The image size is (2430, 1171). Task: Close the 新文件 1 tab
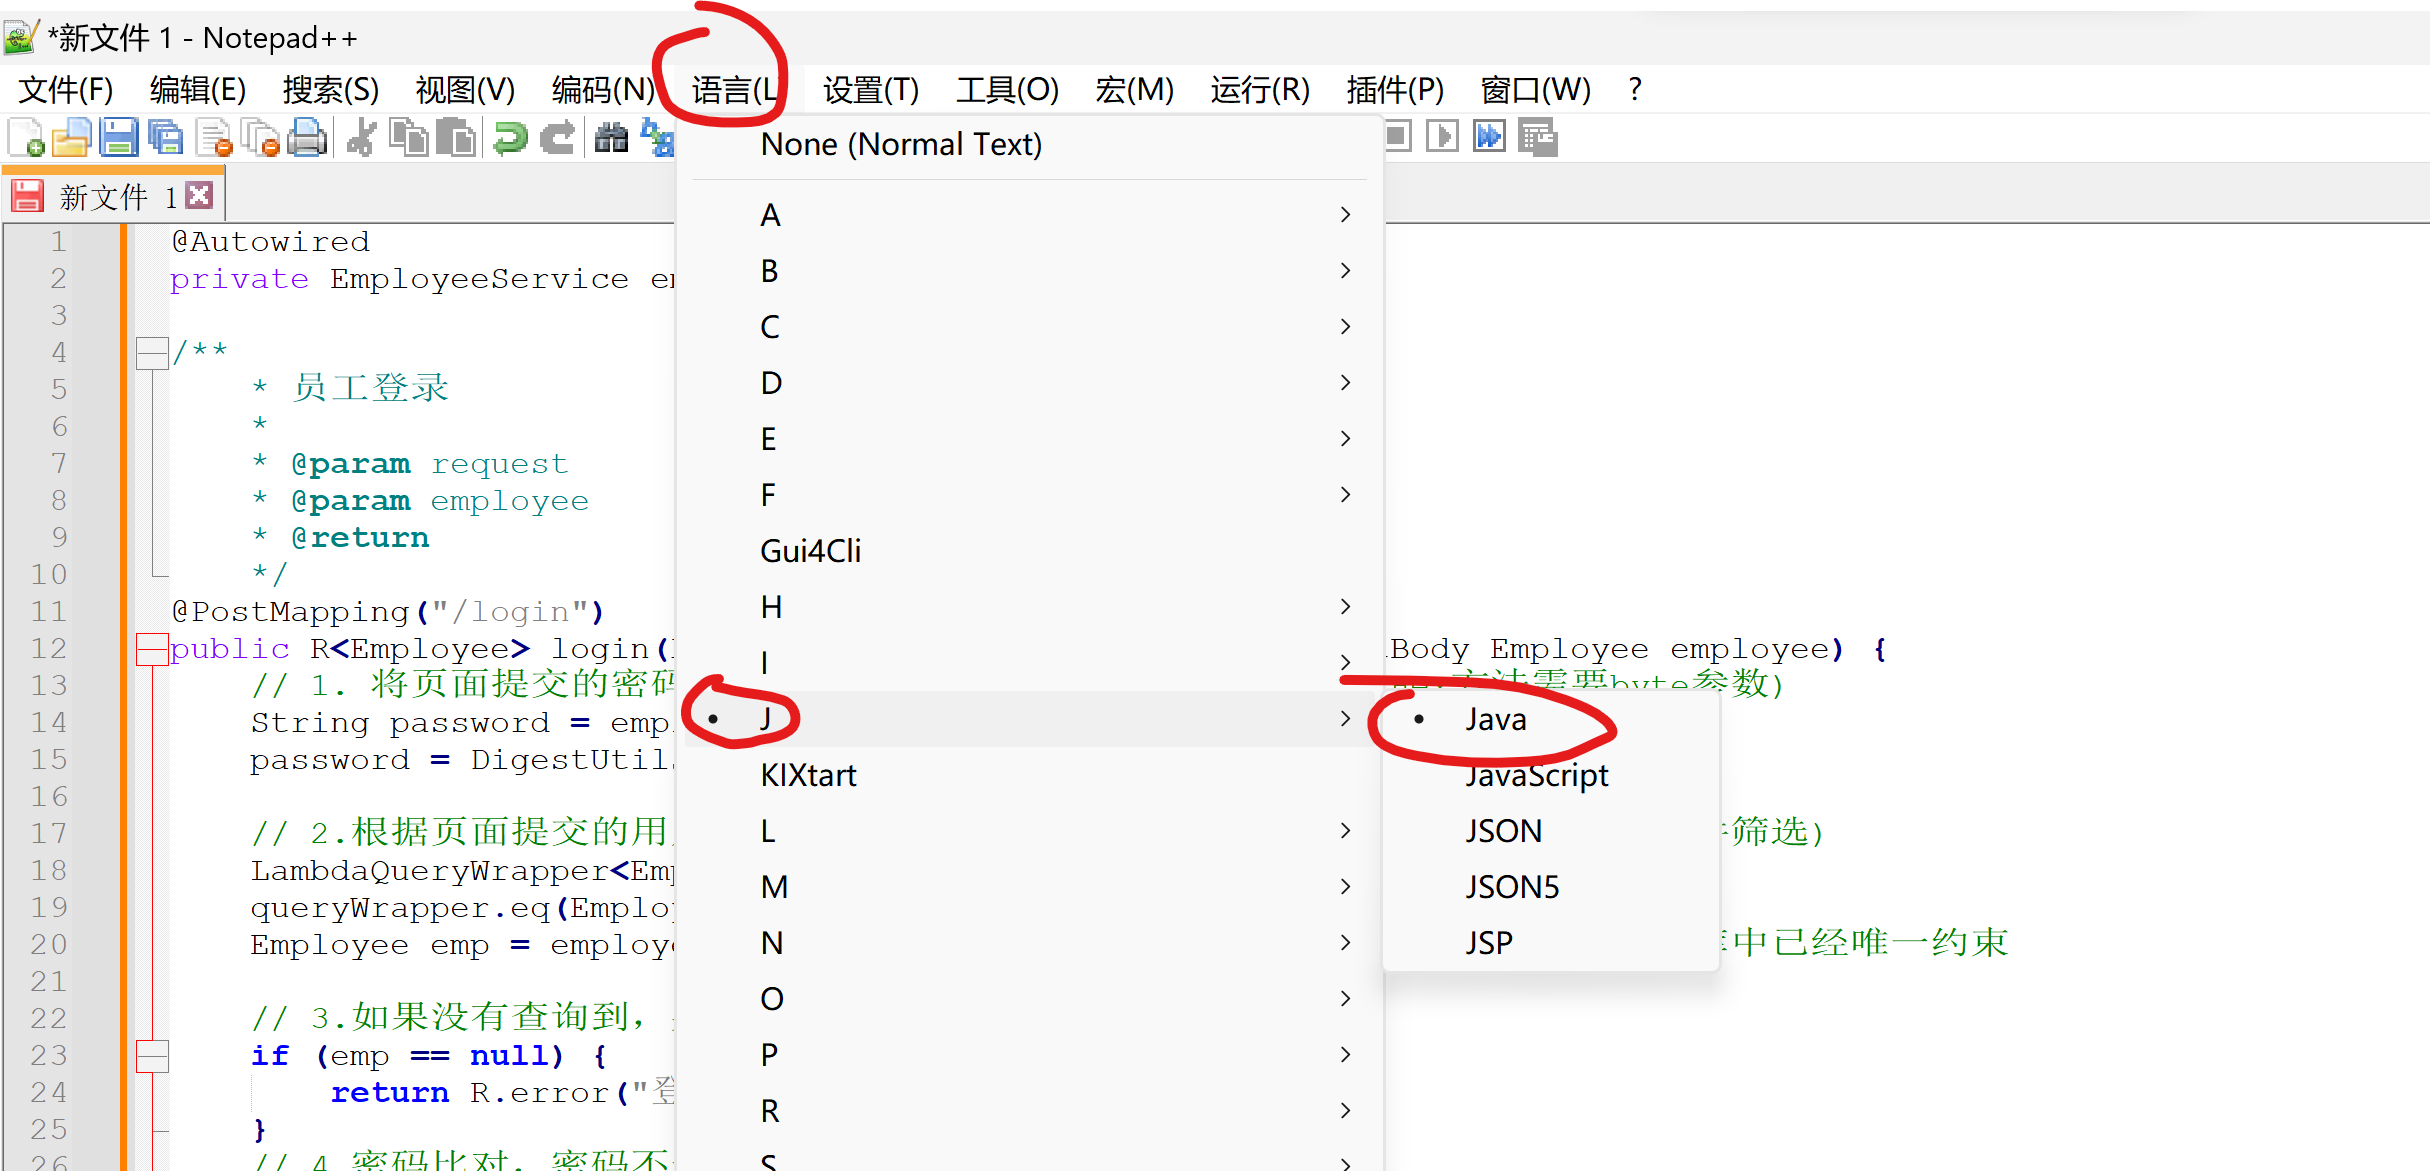click(x=200, y=196)
